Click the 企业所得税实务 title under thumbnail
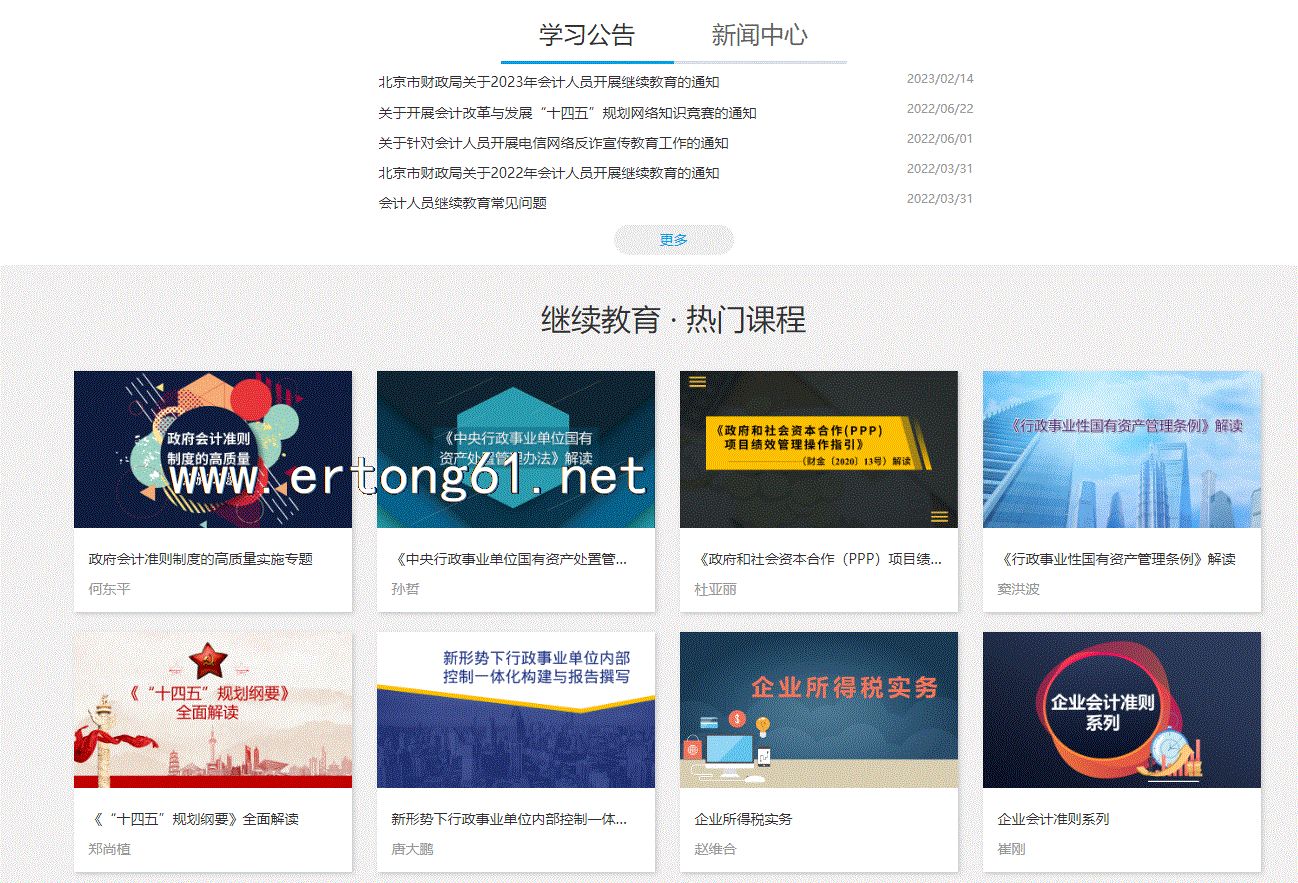 (743, 819)
